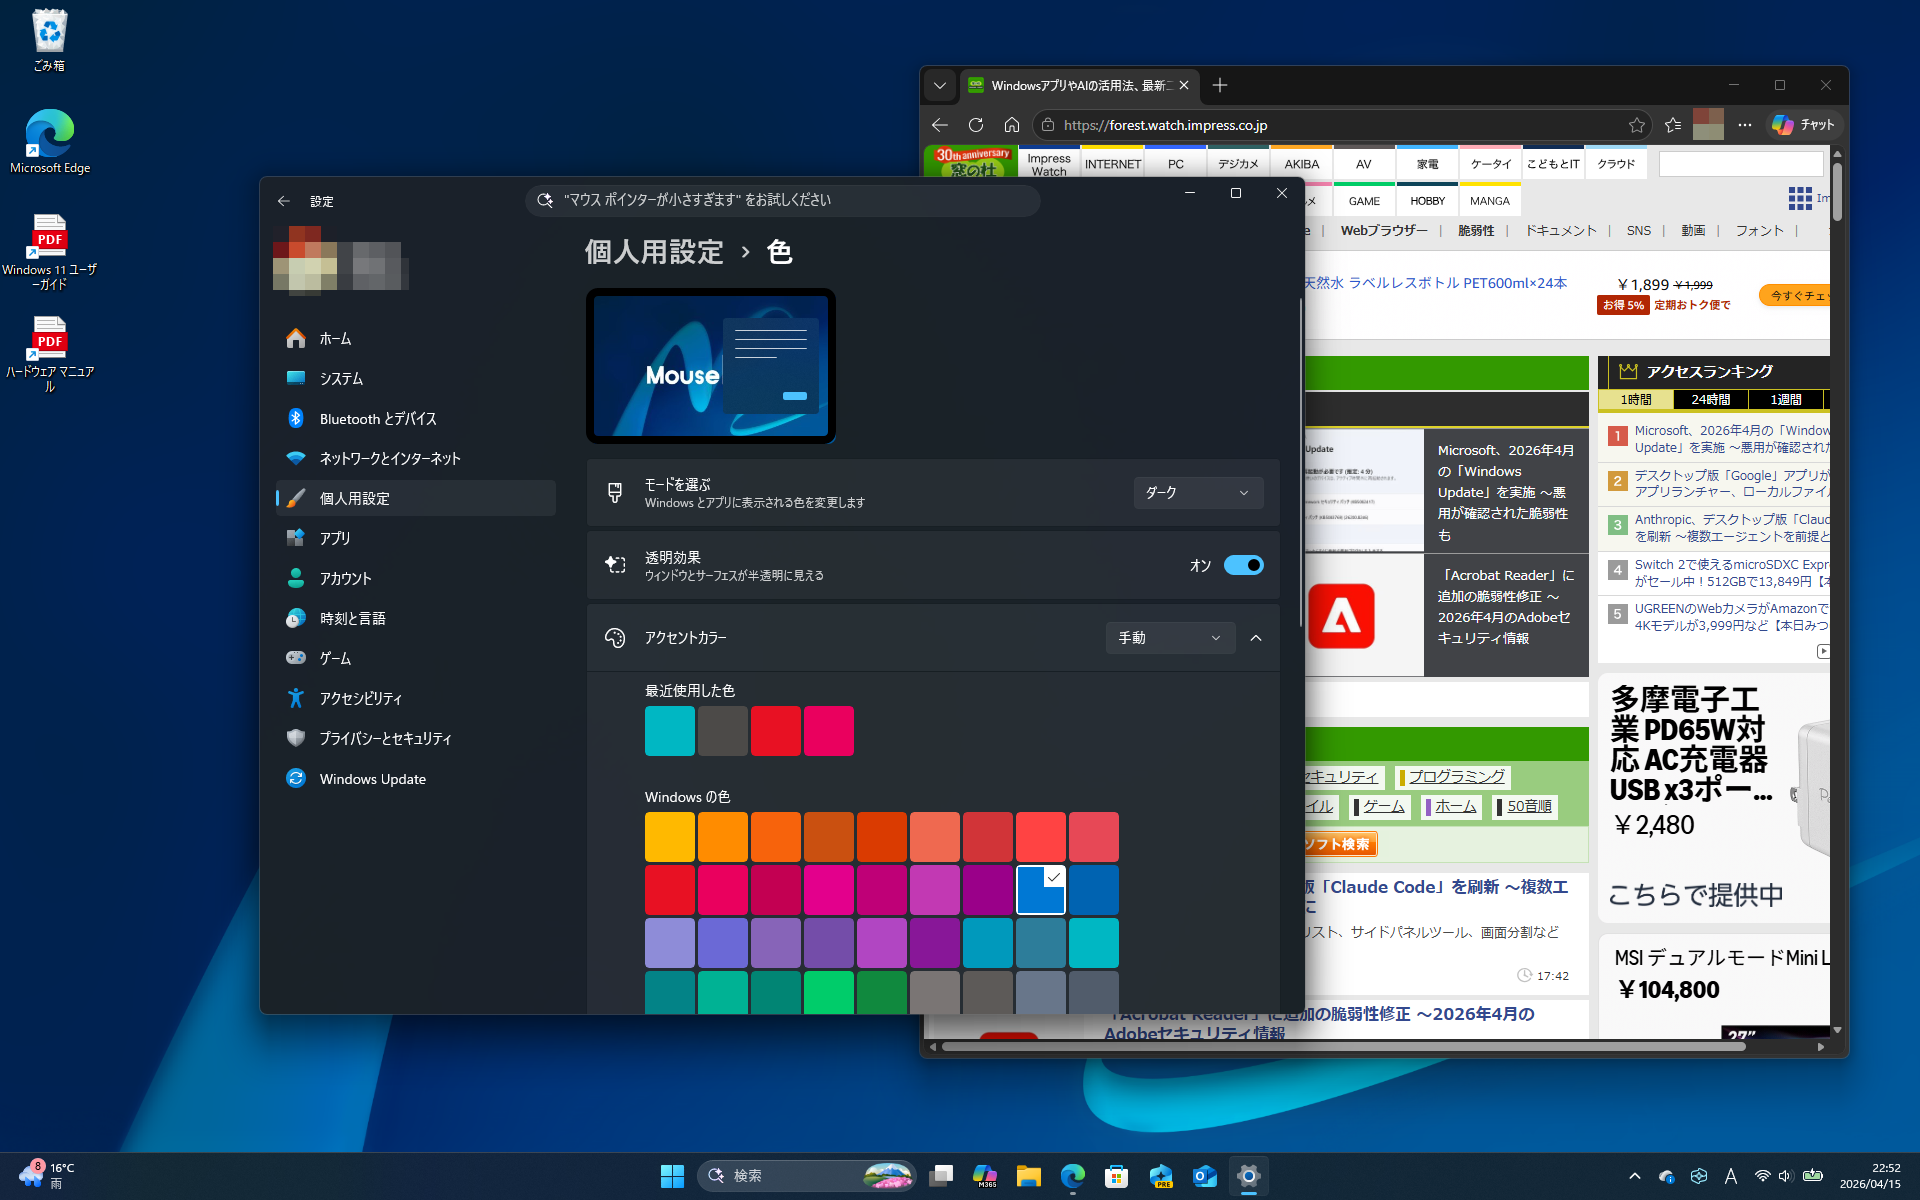This screenshot has height=1200, width=1920.
Task: Toggle 透明効果 switch off
Action: point(1243,565)
